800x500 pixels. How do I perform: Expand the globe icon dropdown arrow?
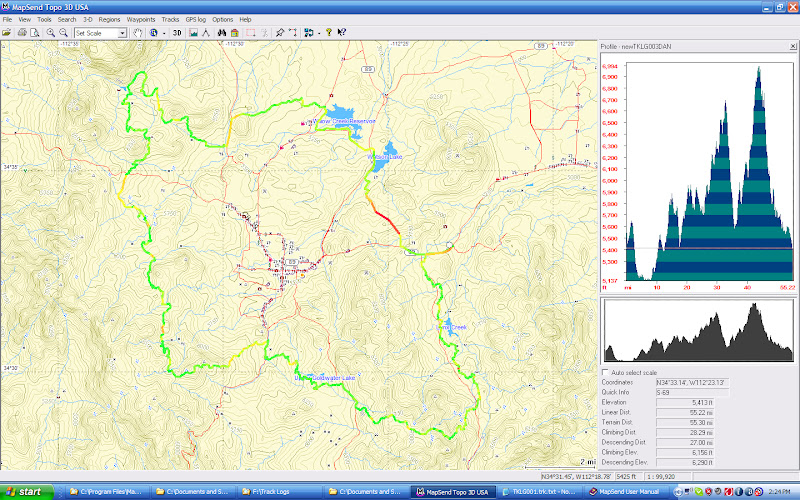click(x=164, y=33)
